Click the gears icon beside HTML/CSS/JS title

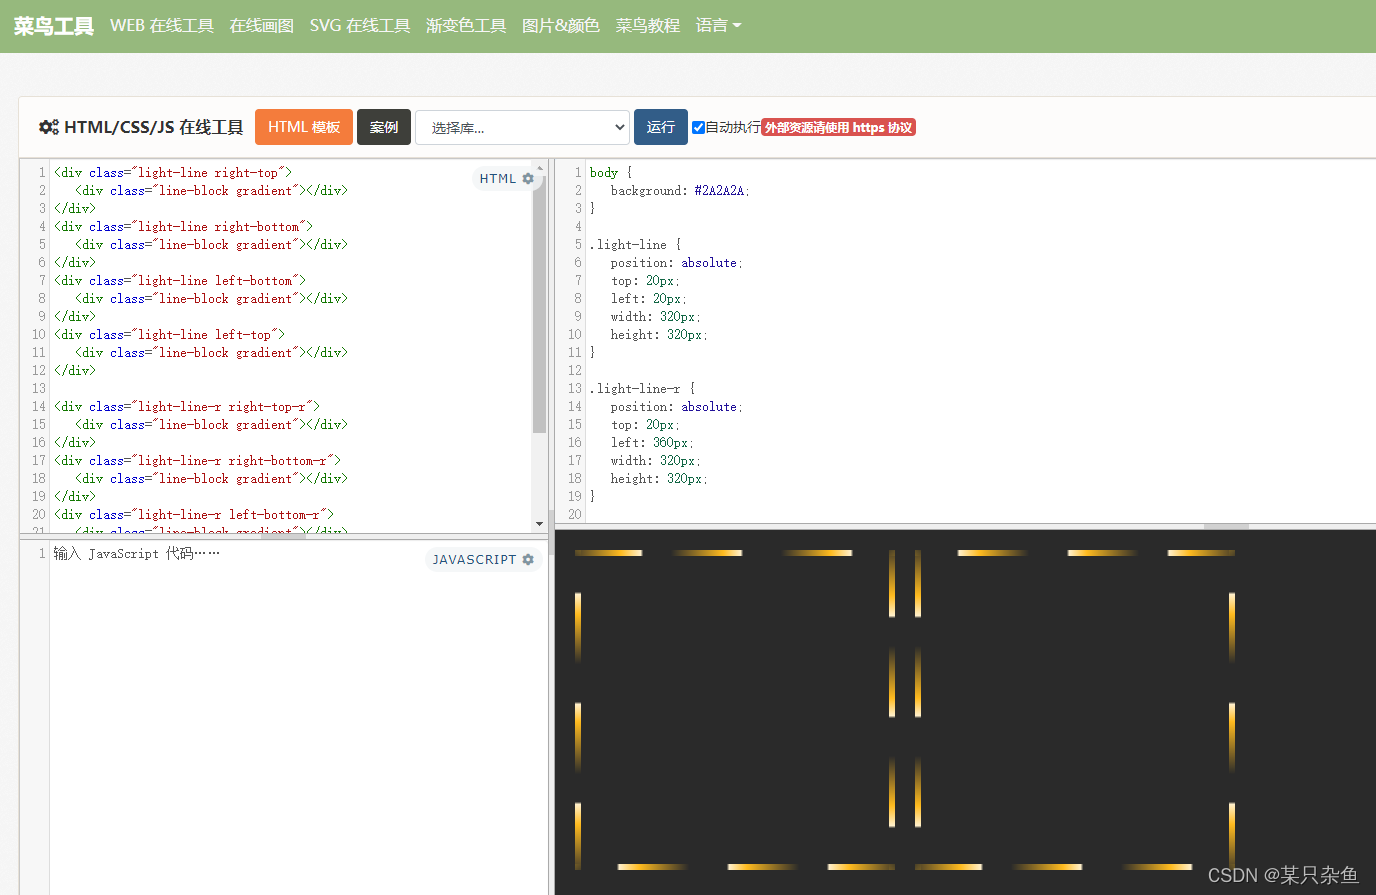(x=48, y=127)
